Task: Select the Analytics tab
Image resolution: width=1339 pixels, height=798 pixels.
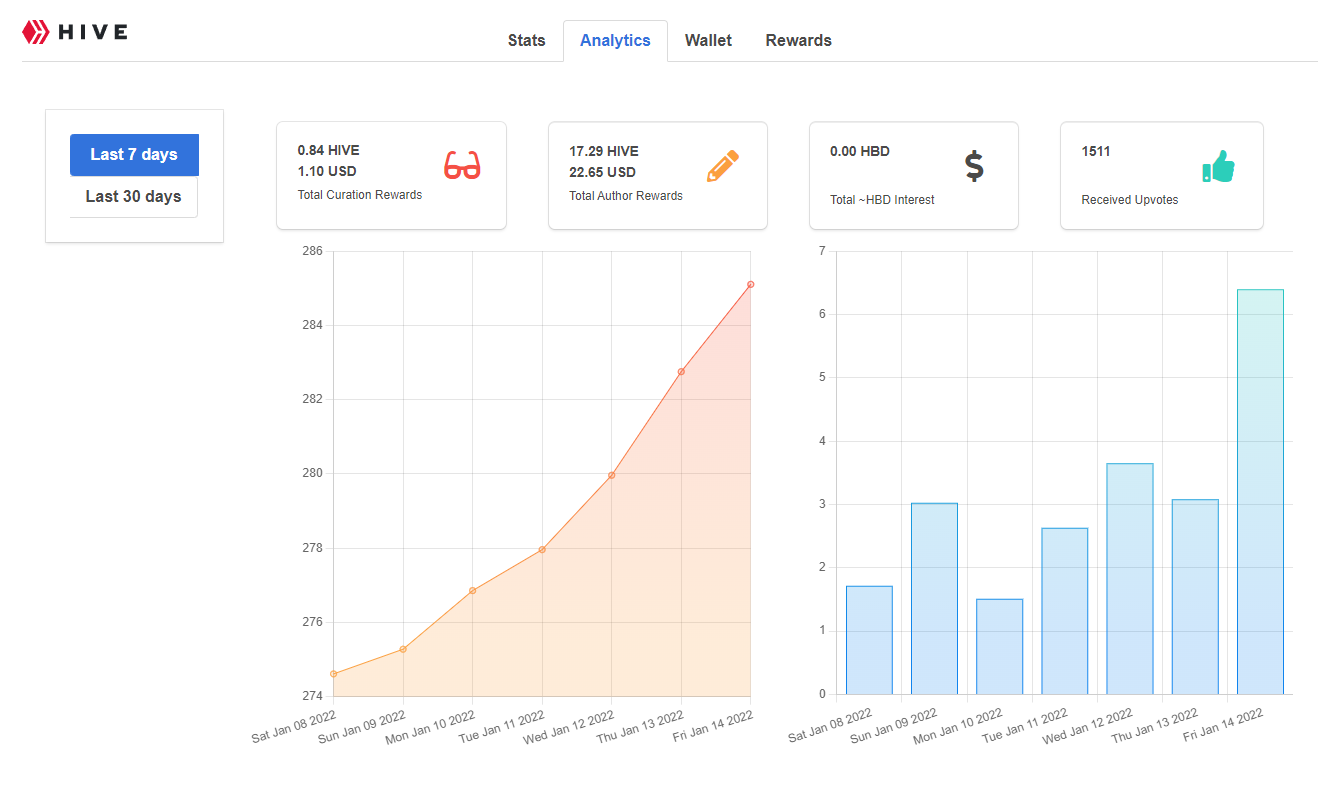Action: pyautogui.click(x=615, y=41)
